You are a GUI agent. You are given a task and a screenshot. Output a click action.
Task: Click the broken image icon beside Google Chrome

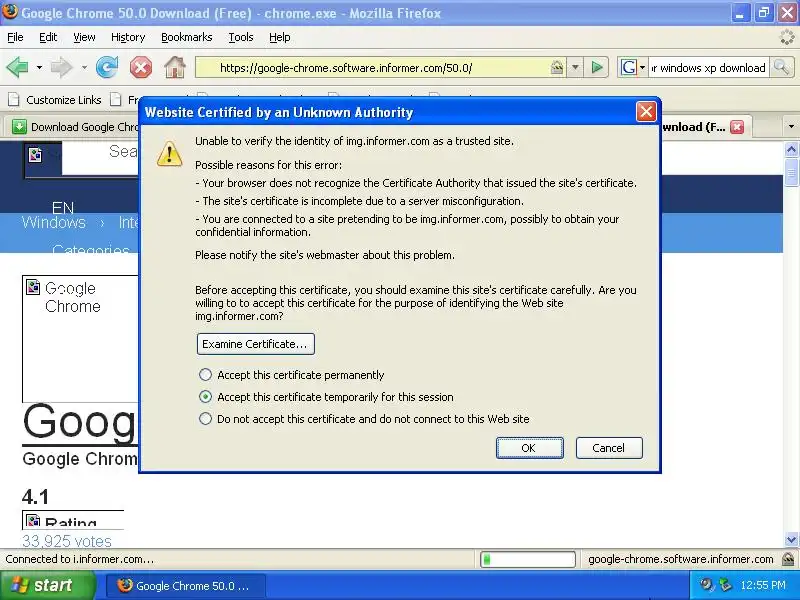33,287
